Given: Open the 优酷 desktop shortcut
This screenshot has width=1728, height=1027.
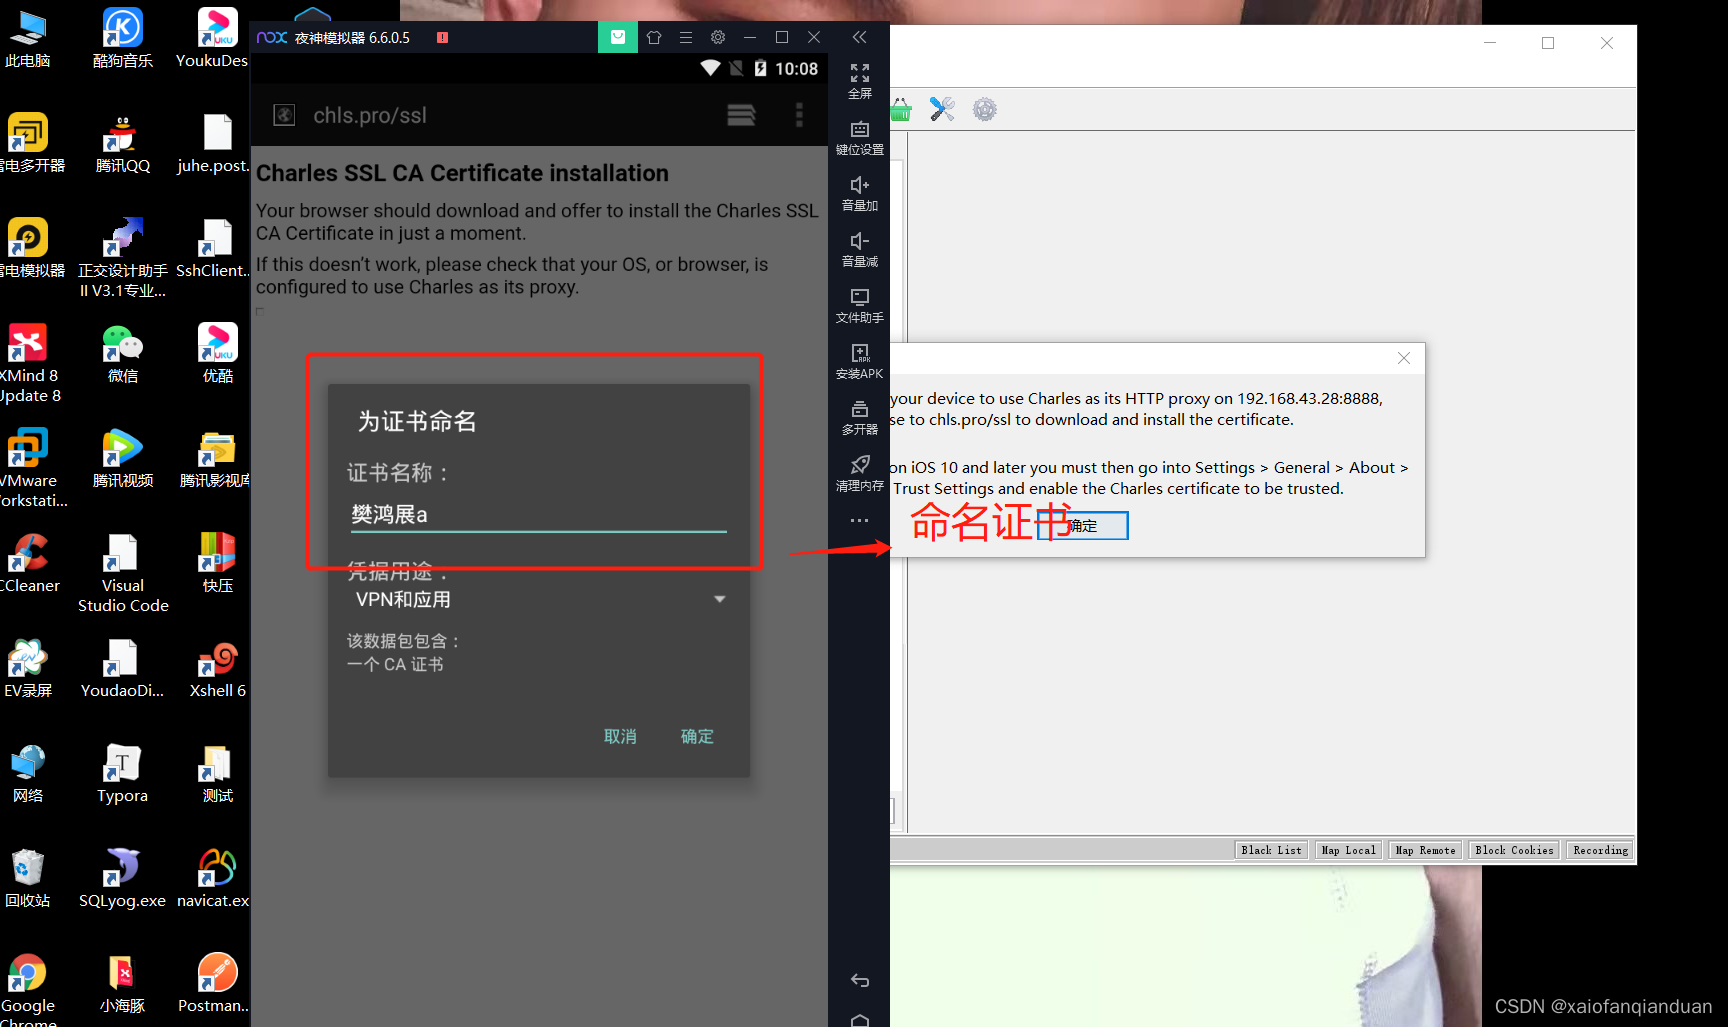Looking at the screenshot, I should click(x=218, y=354).
